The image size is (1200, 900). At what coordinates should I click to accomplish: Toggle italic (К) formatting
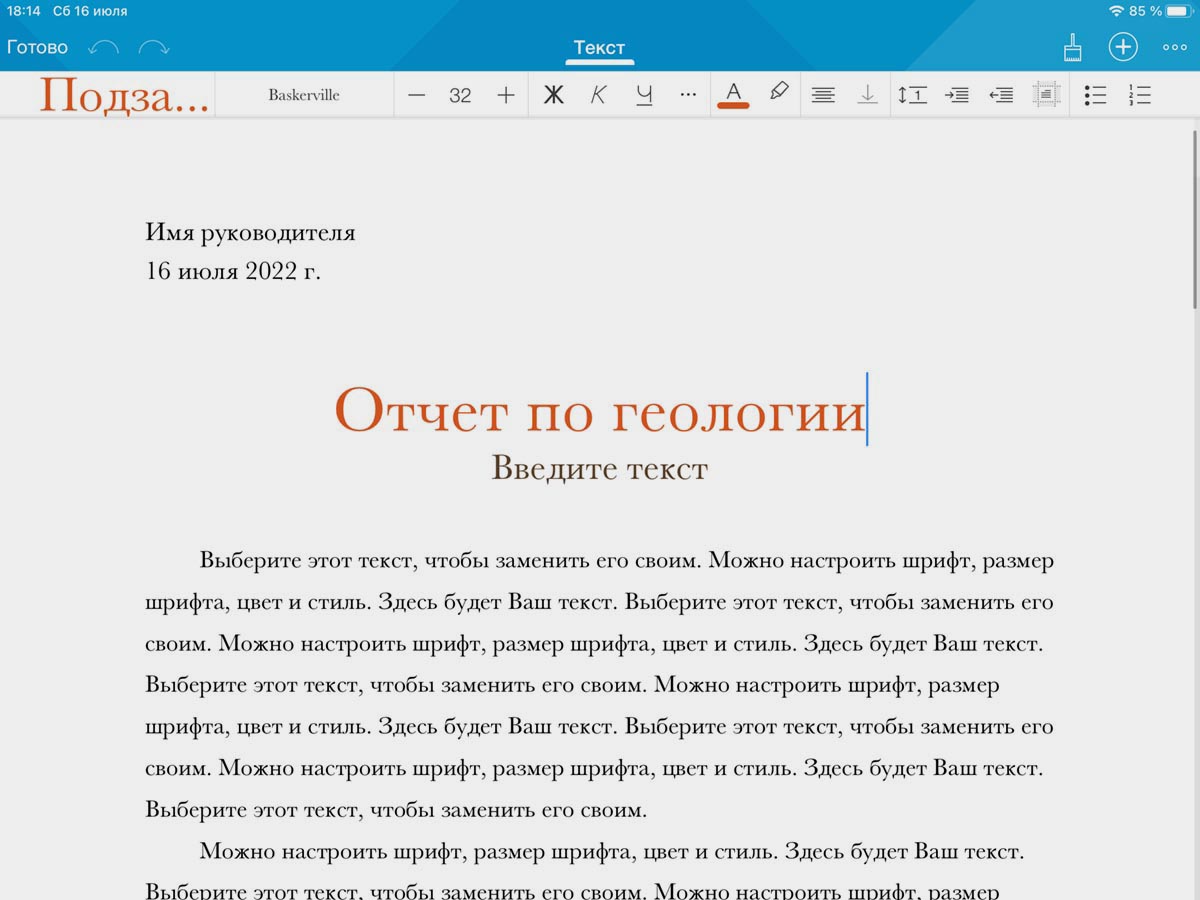[598, 95]
